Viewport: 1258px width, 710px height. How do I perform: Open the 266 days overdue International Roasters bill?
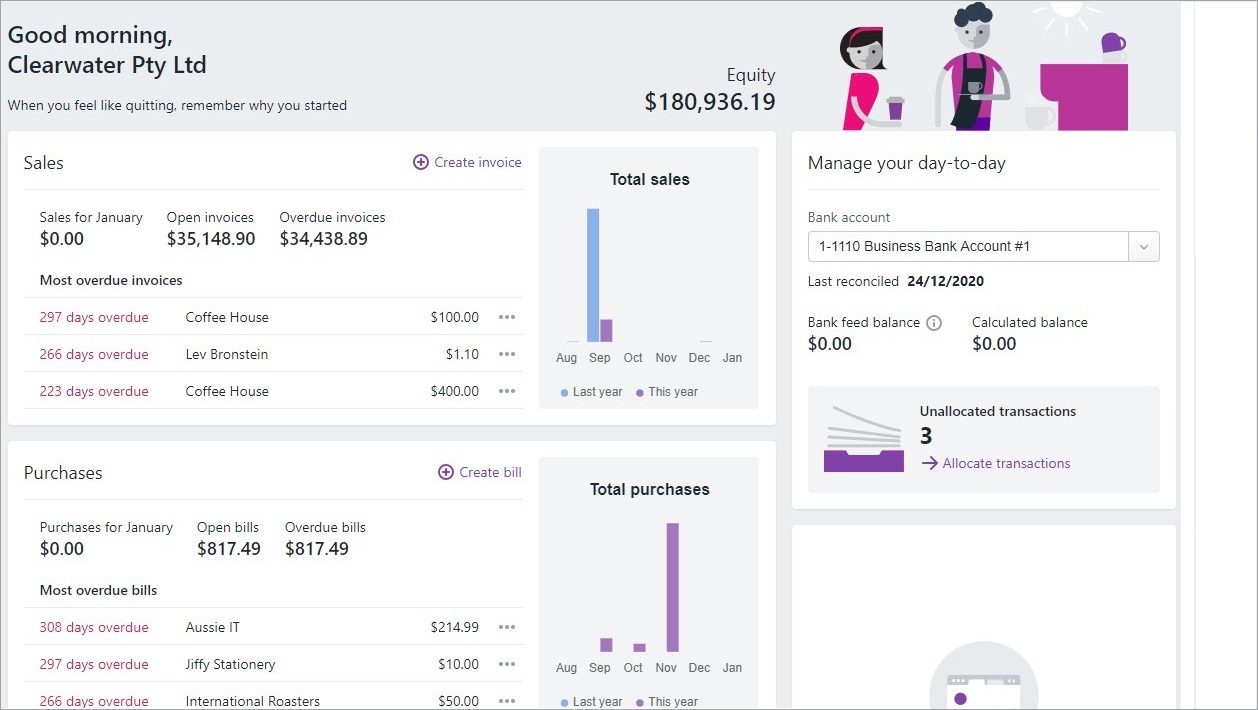tap(94, 701)
